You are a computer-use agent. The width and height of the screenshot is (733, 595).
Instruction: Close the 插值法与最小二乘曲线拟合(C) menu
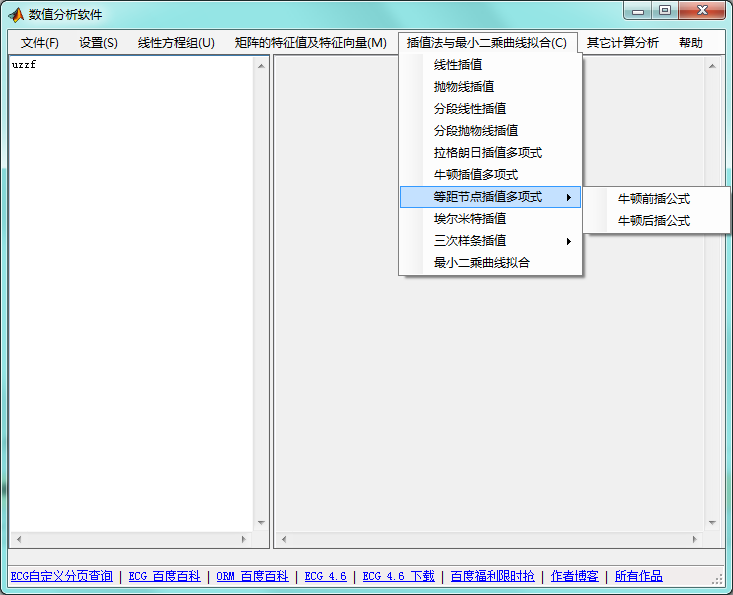tap(487, 43)
